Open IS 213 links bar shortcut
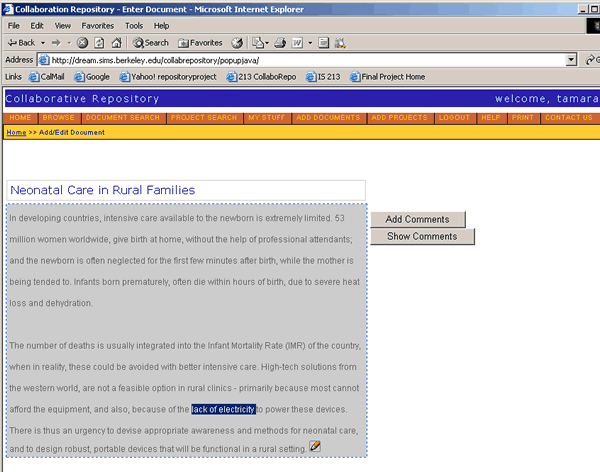Screen dimensions: 600x472 [323, 77]
